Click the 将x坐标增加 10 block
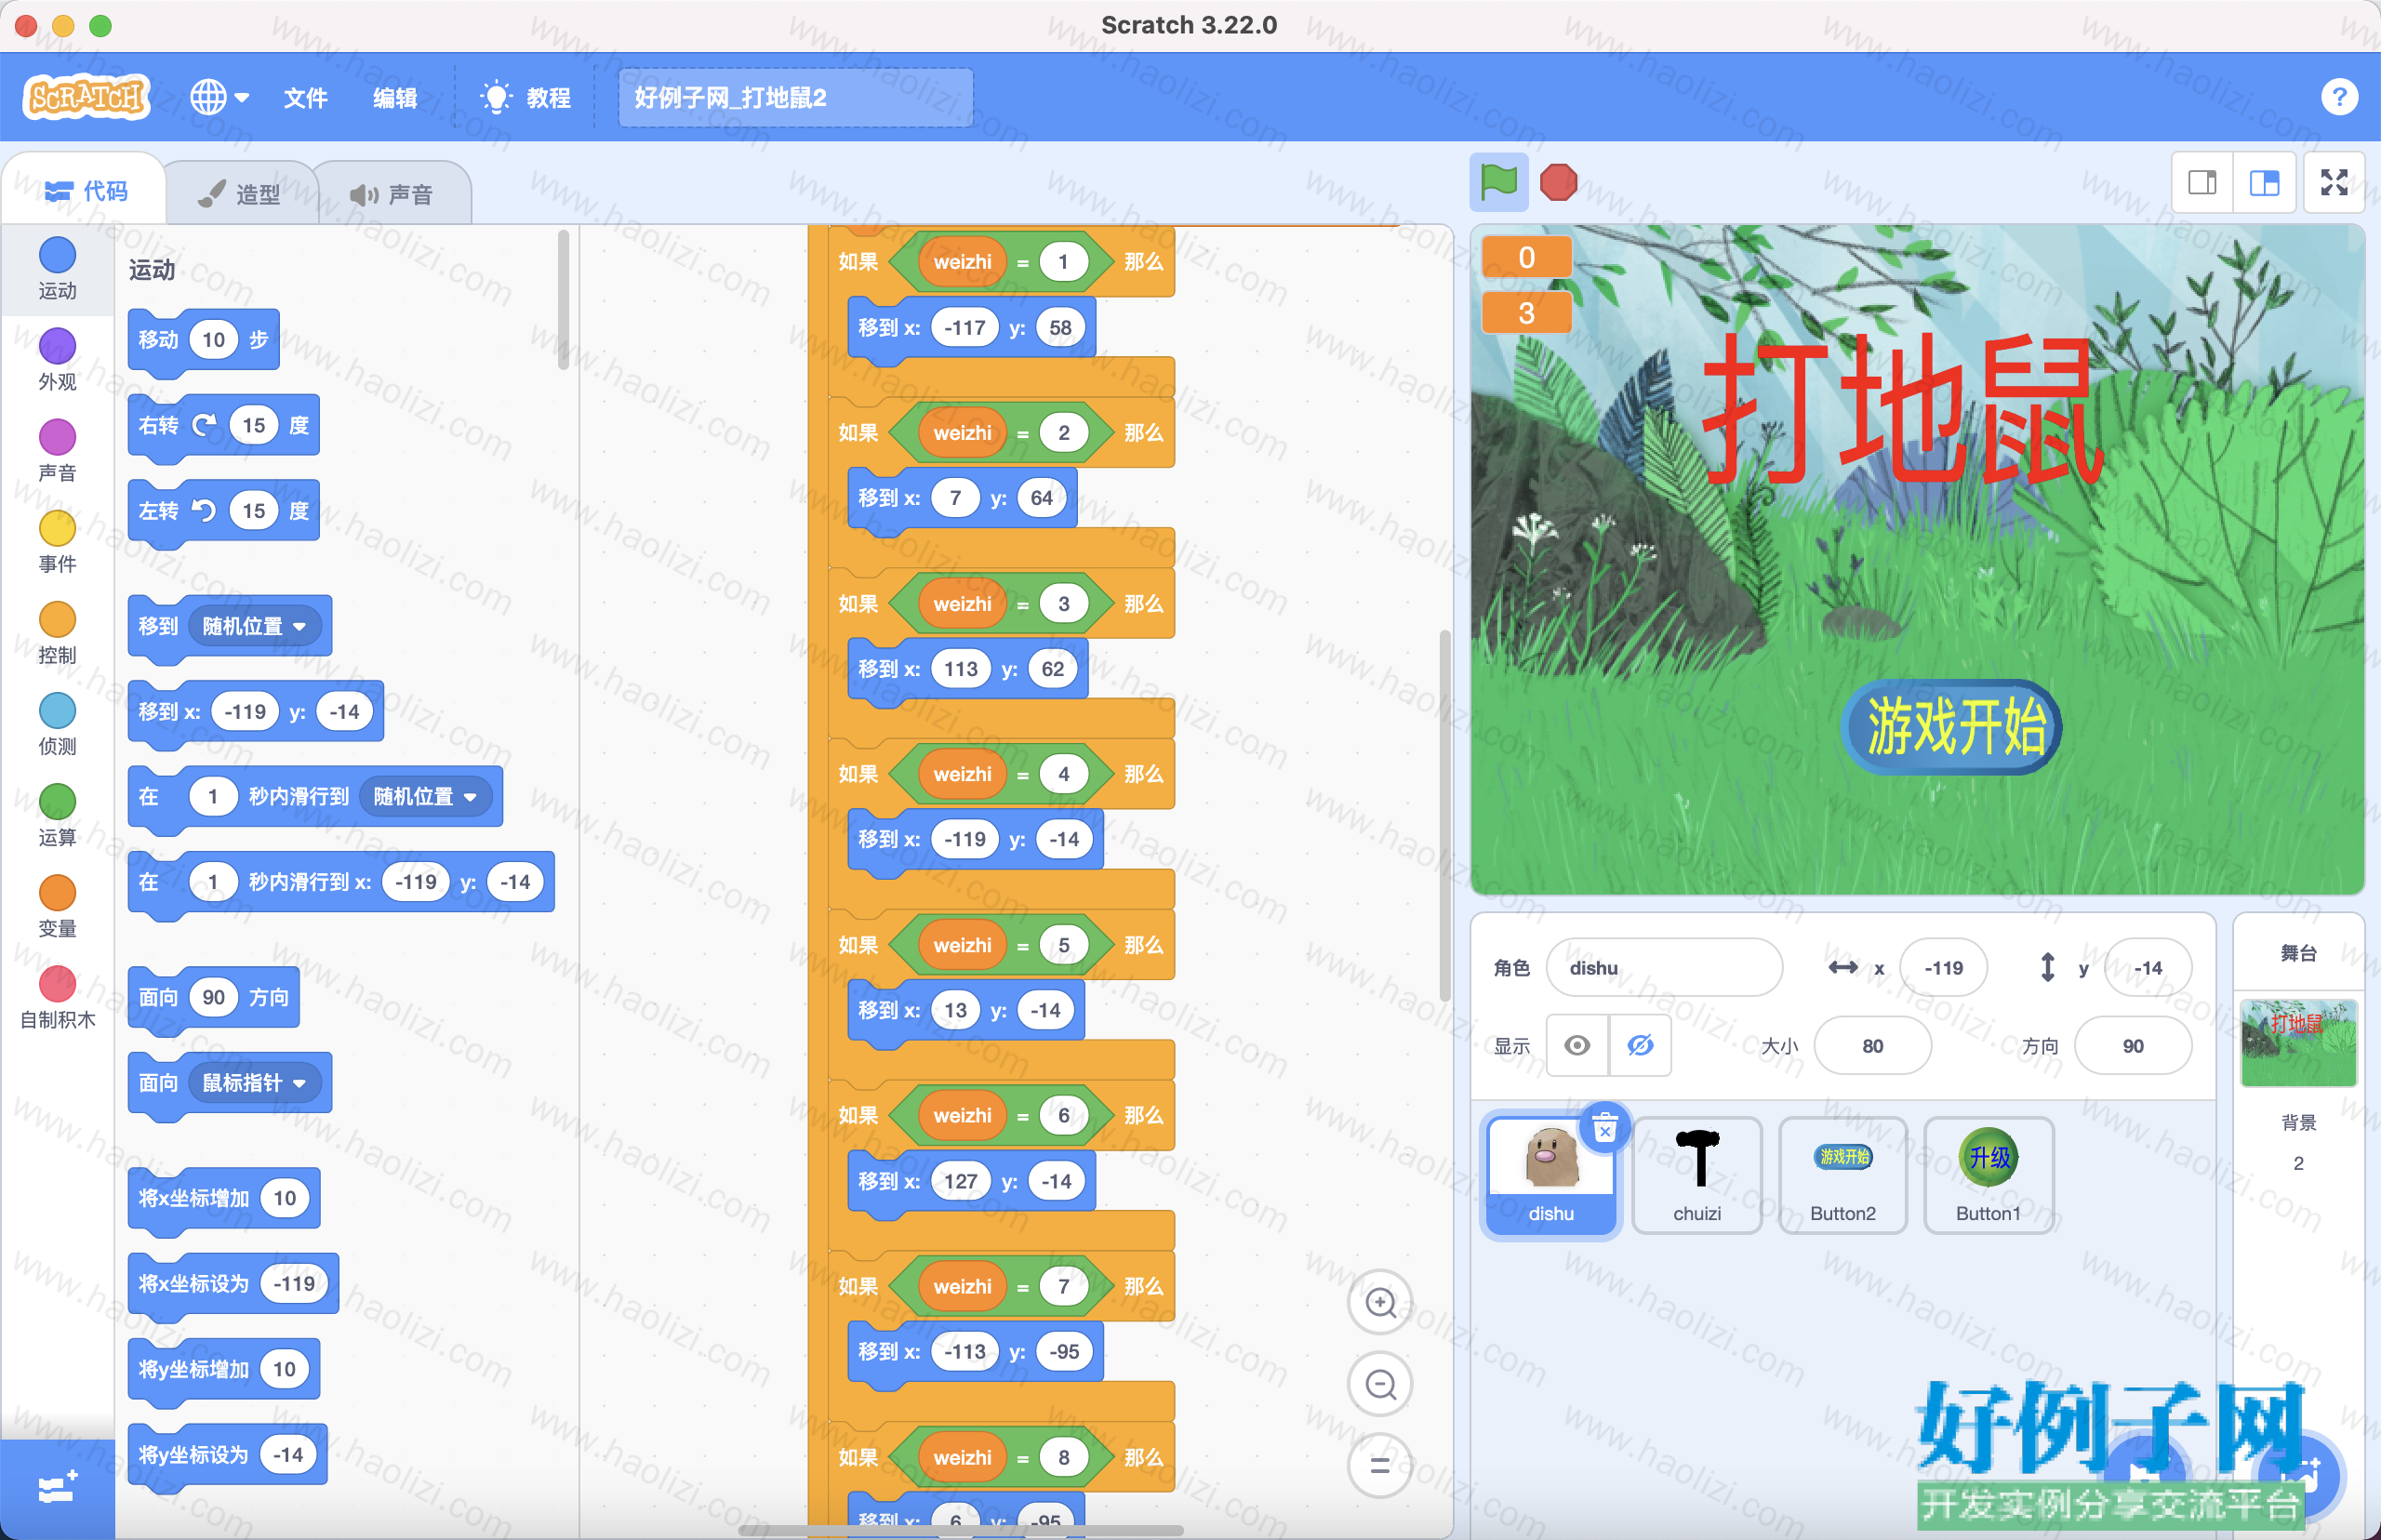The width and height of the screenshot is (2381, 1540). click(x=224, y=1199)
